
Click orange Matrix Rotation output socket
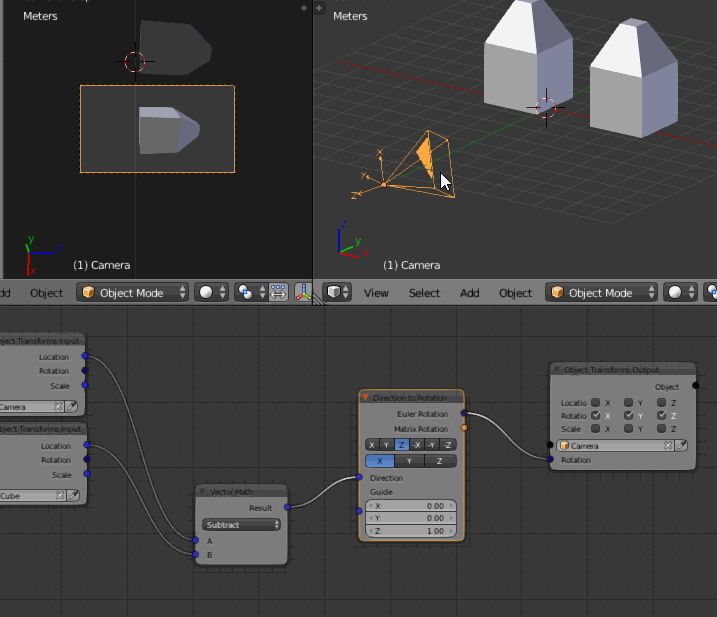tap(464, 428)
